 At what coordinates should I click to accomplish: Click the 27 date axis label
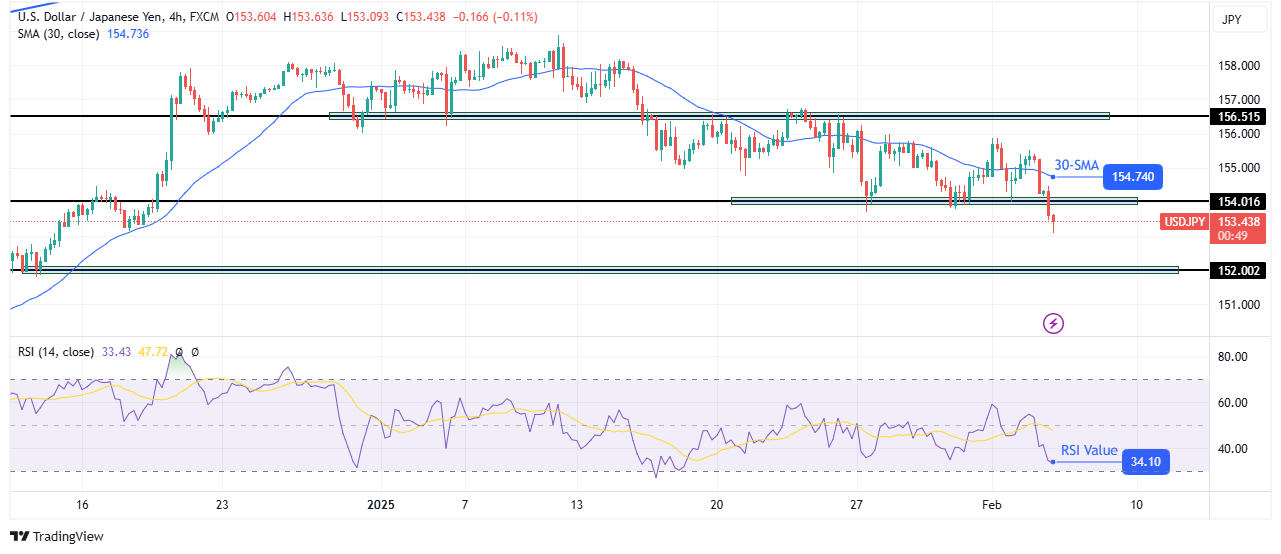[x=857, y=504]
